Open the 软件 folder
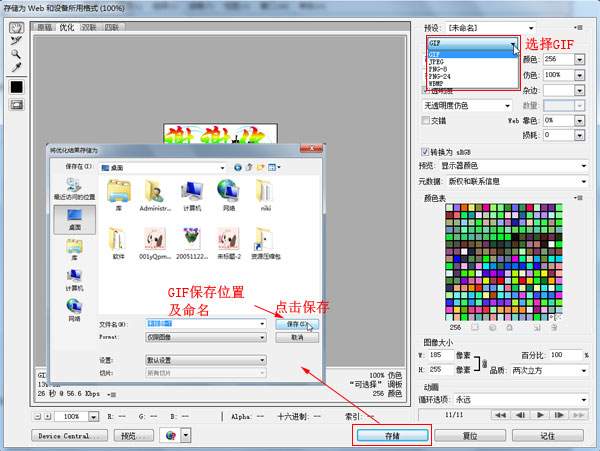Viewport: 600px width, 451px height. point(118,243)
